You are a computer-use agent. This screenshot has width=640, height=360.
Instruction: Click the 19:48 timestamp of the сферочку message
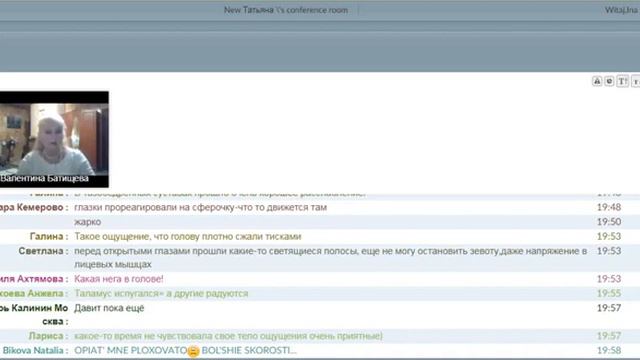point(609,207)
